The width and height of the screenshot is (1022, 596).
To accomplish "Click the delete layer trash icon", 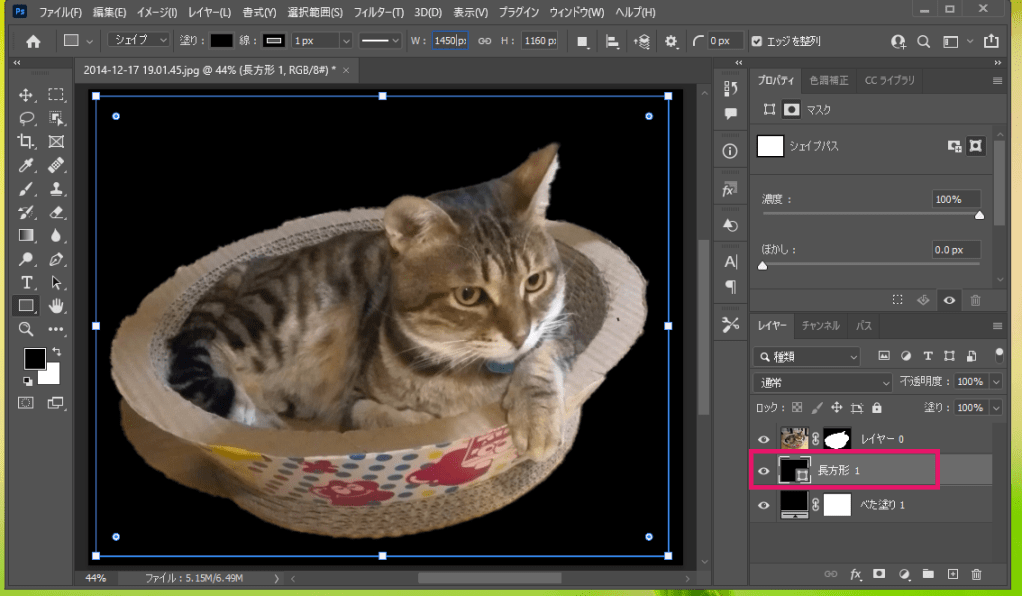I will coord(977,574).
